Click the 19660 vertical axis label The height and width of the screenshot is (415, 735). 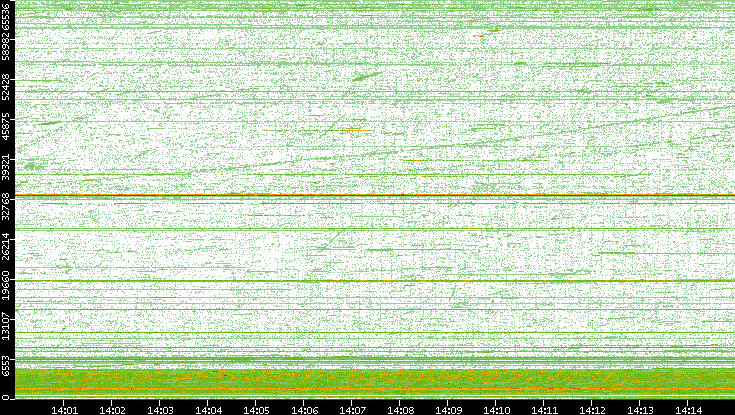(x=6, y=283)
